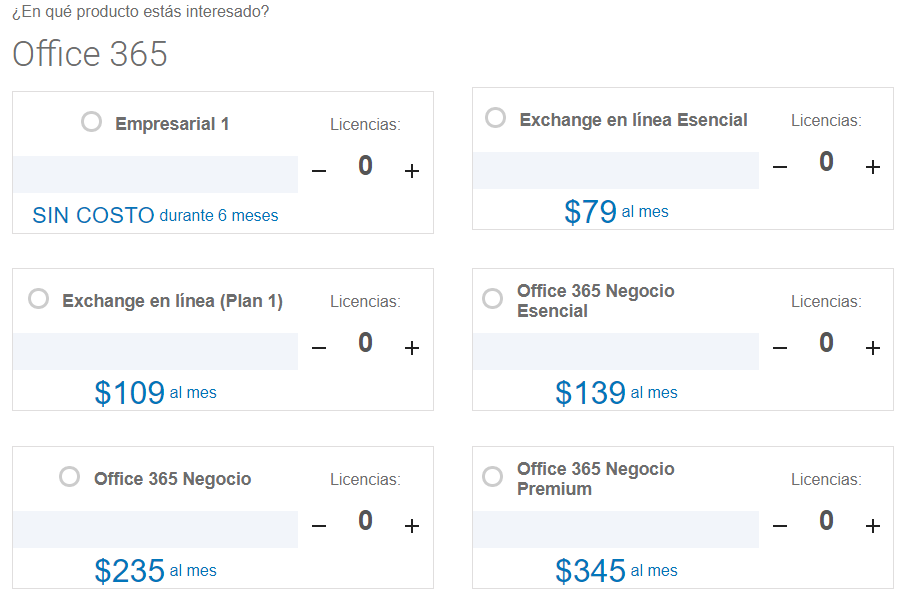Screen dimensions: 922x612
Task: Increase Empresarial 1 license count with plus
Action: tap(412, 171)
